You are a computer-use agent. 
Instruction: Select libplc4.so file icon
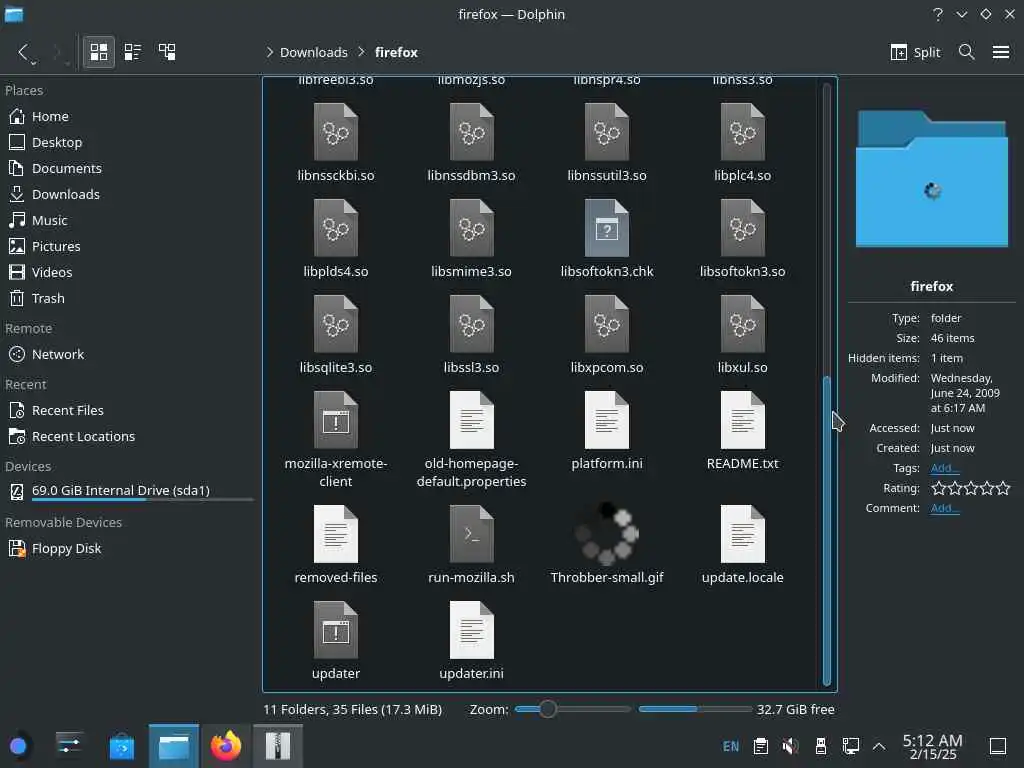point(743,132)
